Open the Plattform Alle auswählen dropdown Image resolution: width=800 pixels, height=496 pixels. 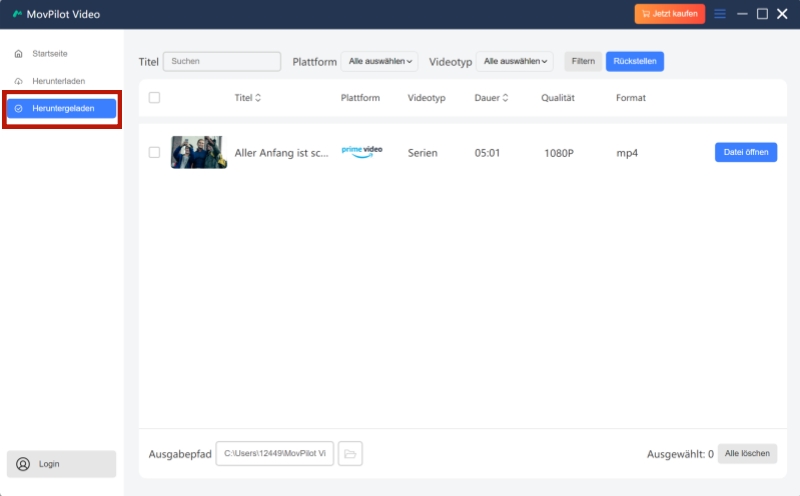[380, 61]
